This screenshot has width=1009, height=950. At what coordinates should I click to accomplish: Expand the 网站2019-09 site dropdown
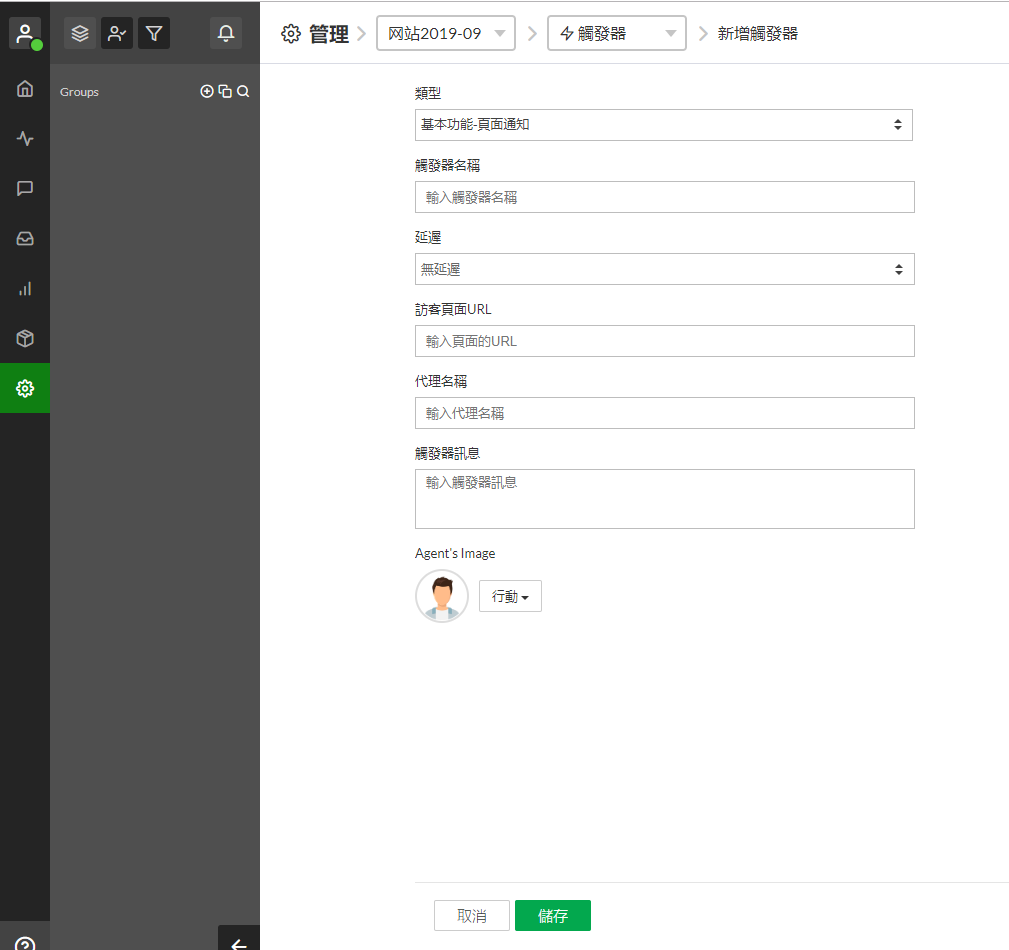pyautogui.click(x=446, y=33)
